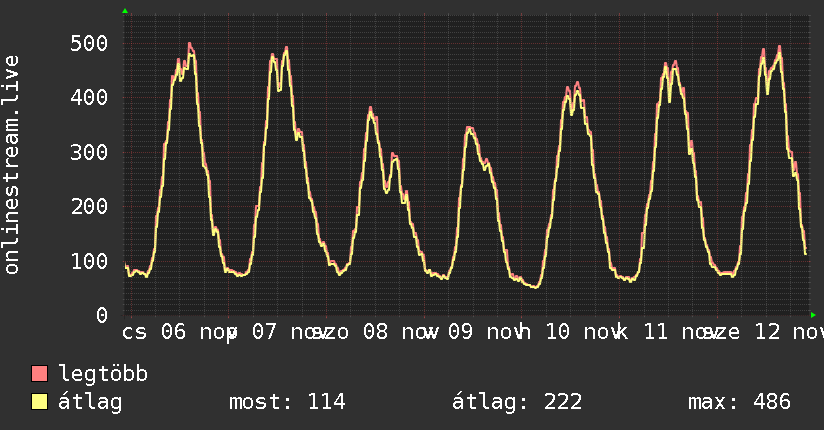Click the onlinestream.live vertical axis title

point(12,165)
